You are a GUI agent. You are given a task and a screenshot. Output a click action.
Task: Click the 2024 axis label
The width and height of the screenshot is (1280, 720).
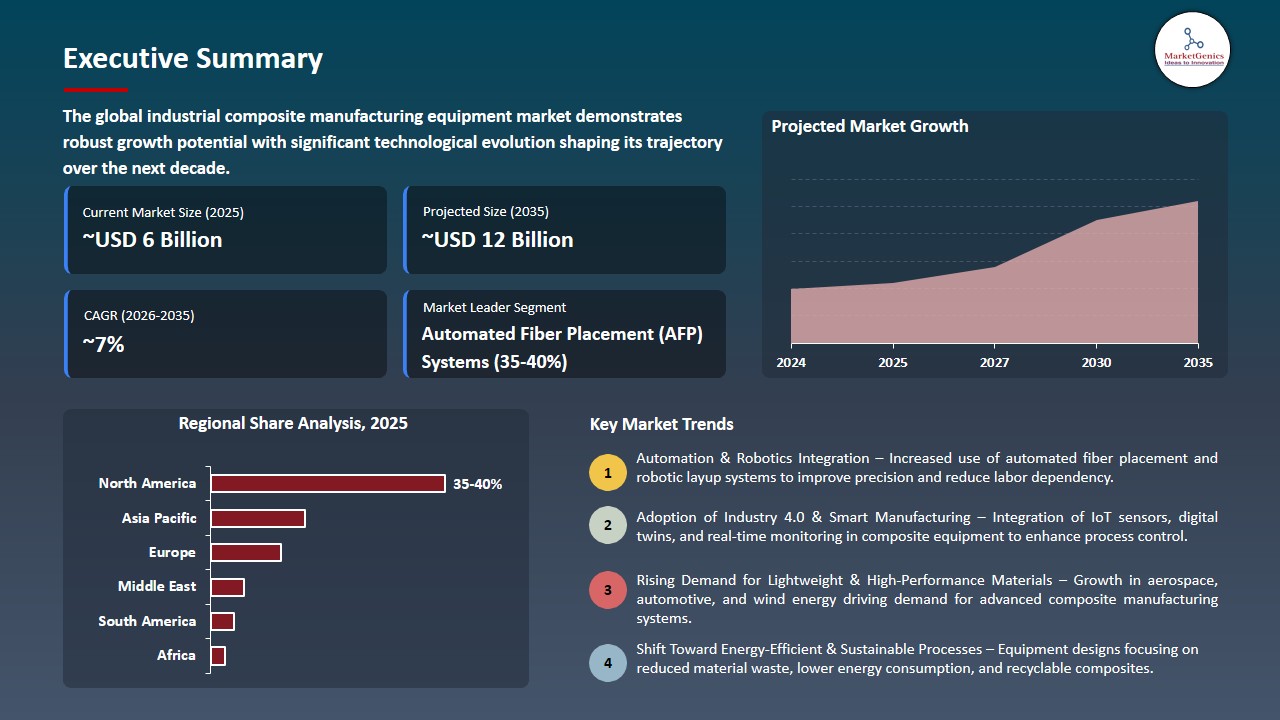click(791, 363)
